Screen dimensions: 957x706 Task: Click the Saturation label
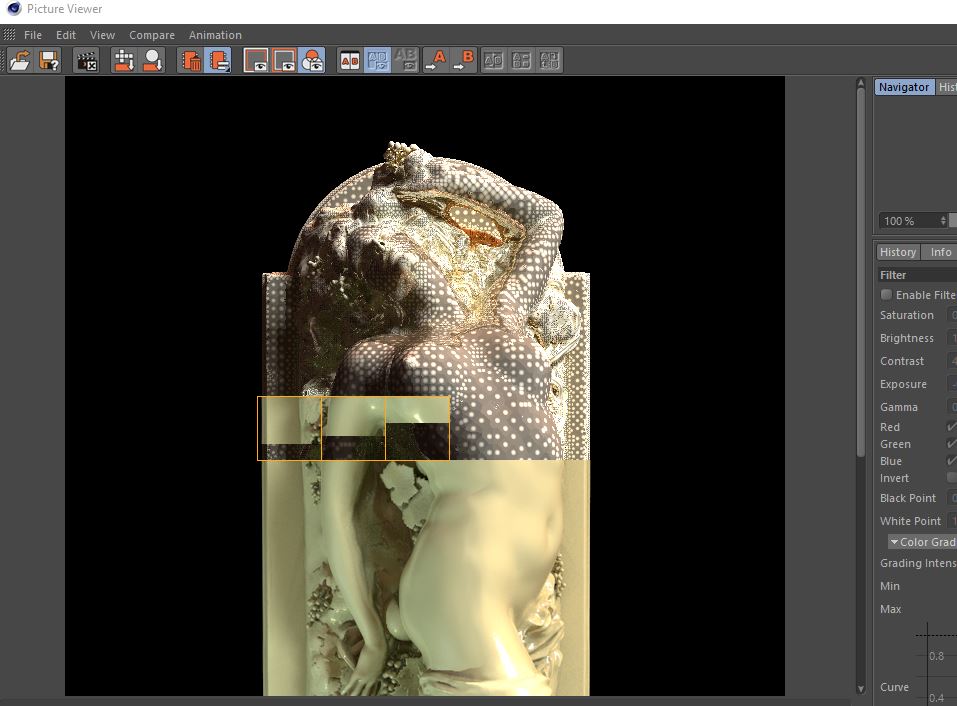[x=906, y=315]
